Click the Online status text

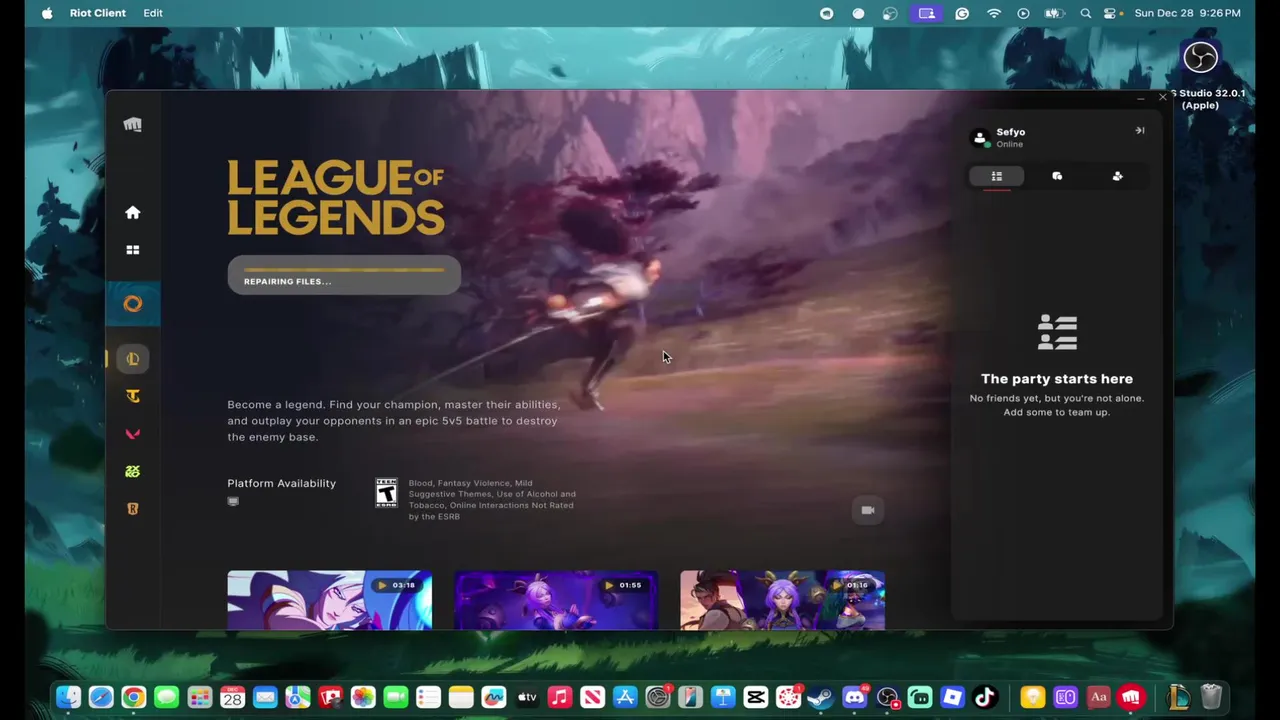(x=1009, y=144)
